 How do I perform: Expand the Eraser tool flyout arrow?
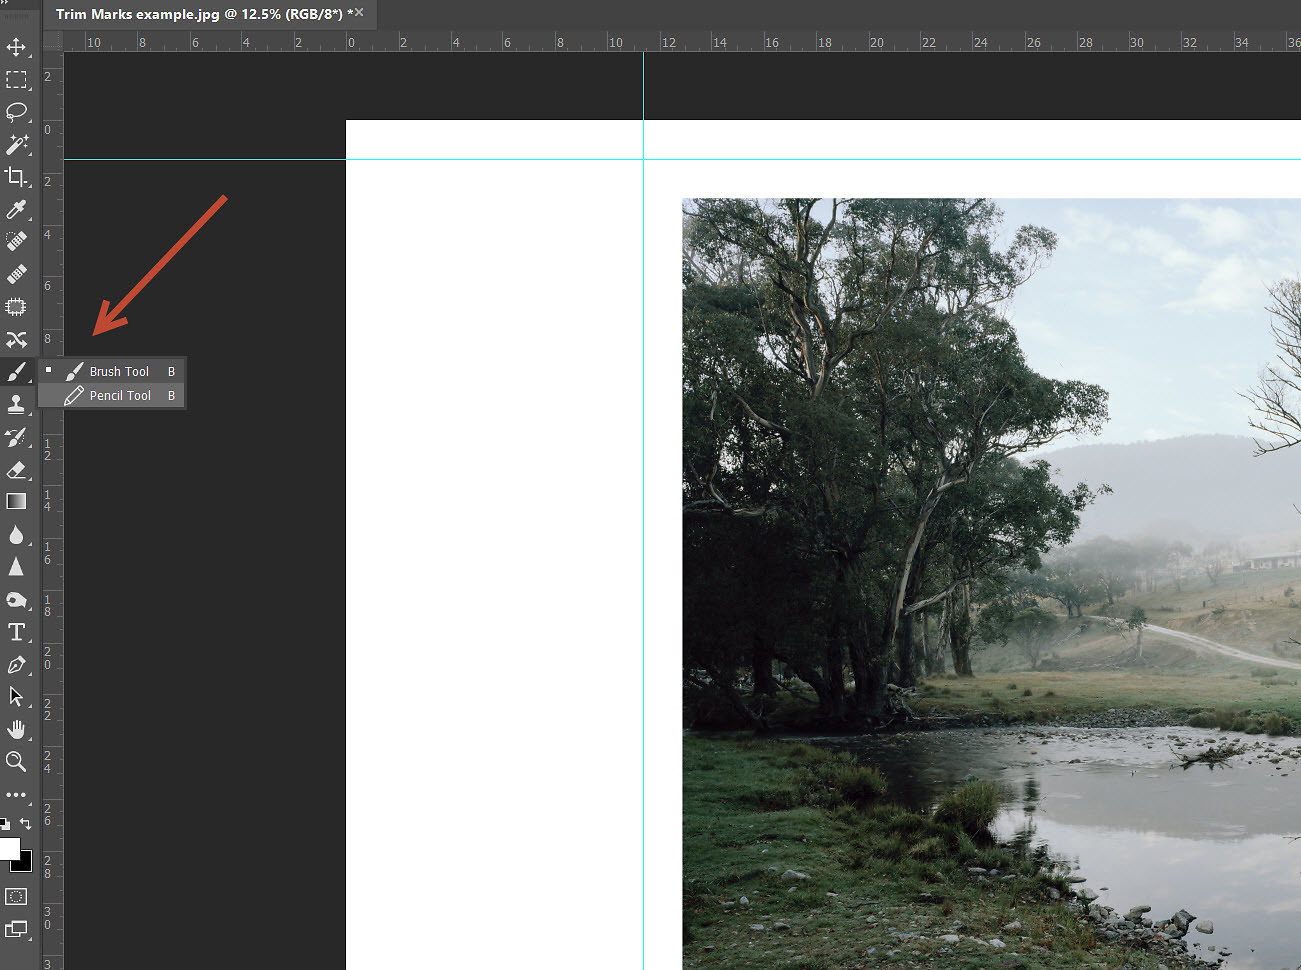[x=30, y=479]
